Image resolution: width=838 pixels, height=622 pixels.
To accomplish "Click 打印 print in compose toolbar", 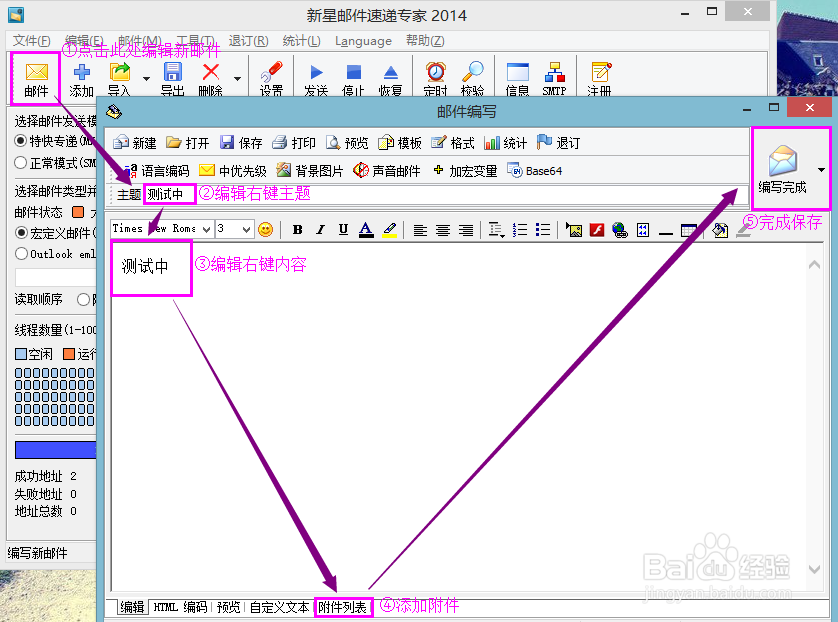I will 293,143.
